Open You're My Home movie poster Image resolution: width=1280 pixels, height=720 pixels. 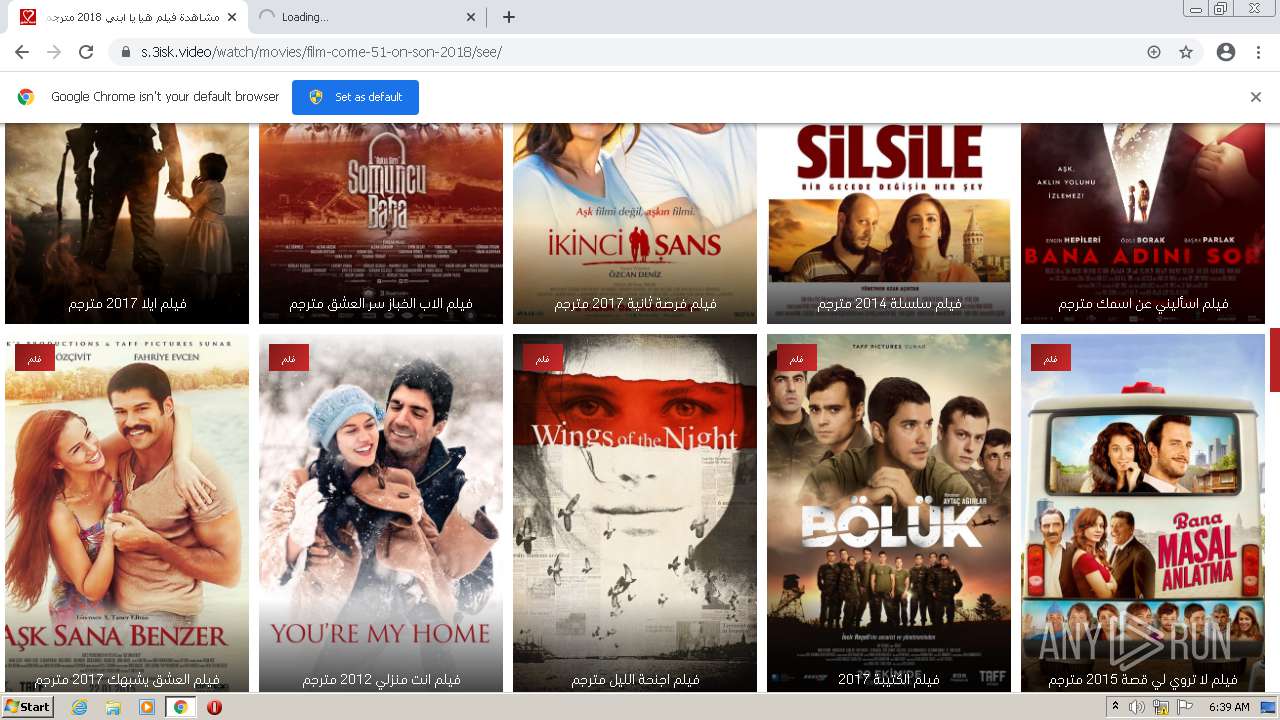381,513
